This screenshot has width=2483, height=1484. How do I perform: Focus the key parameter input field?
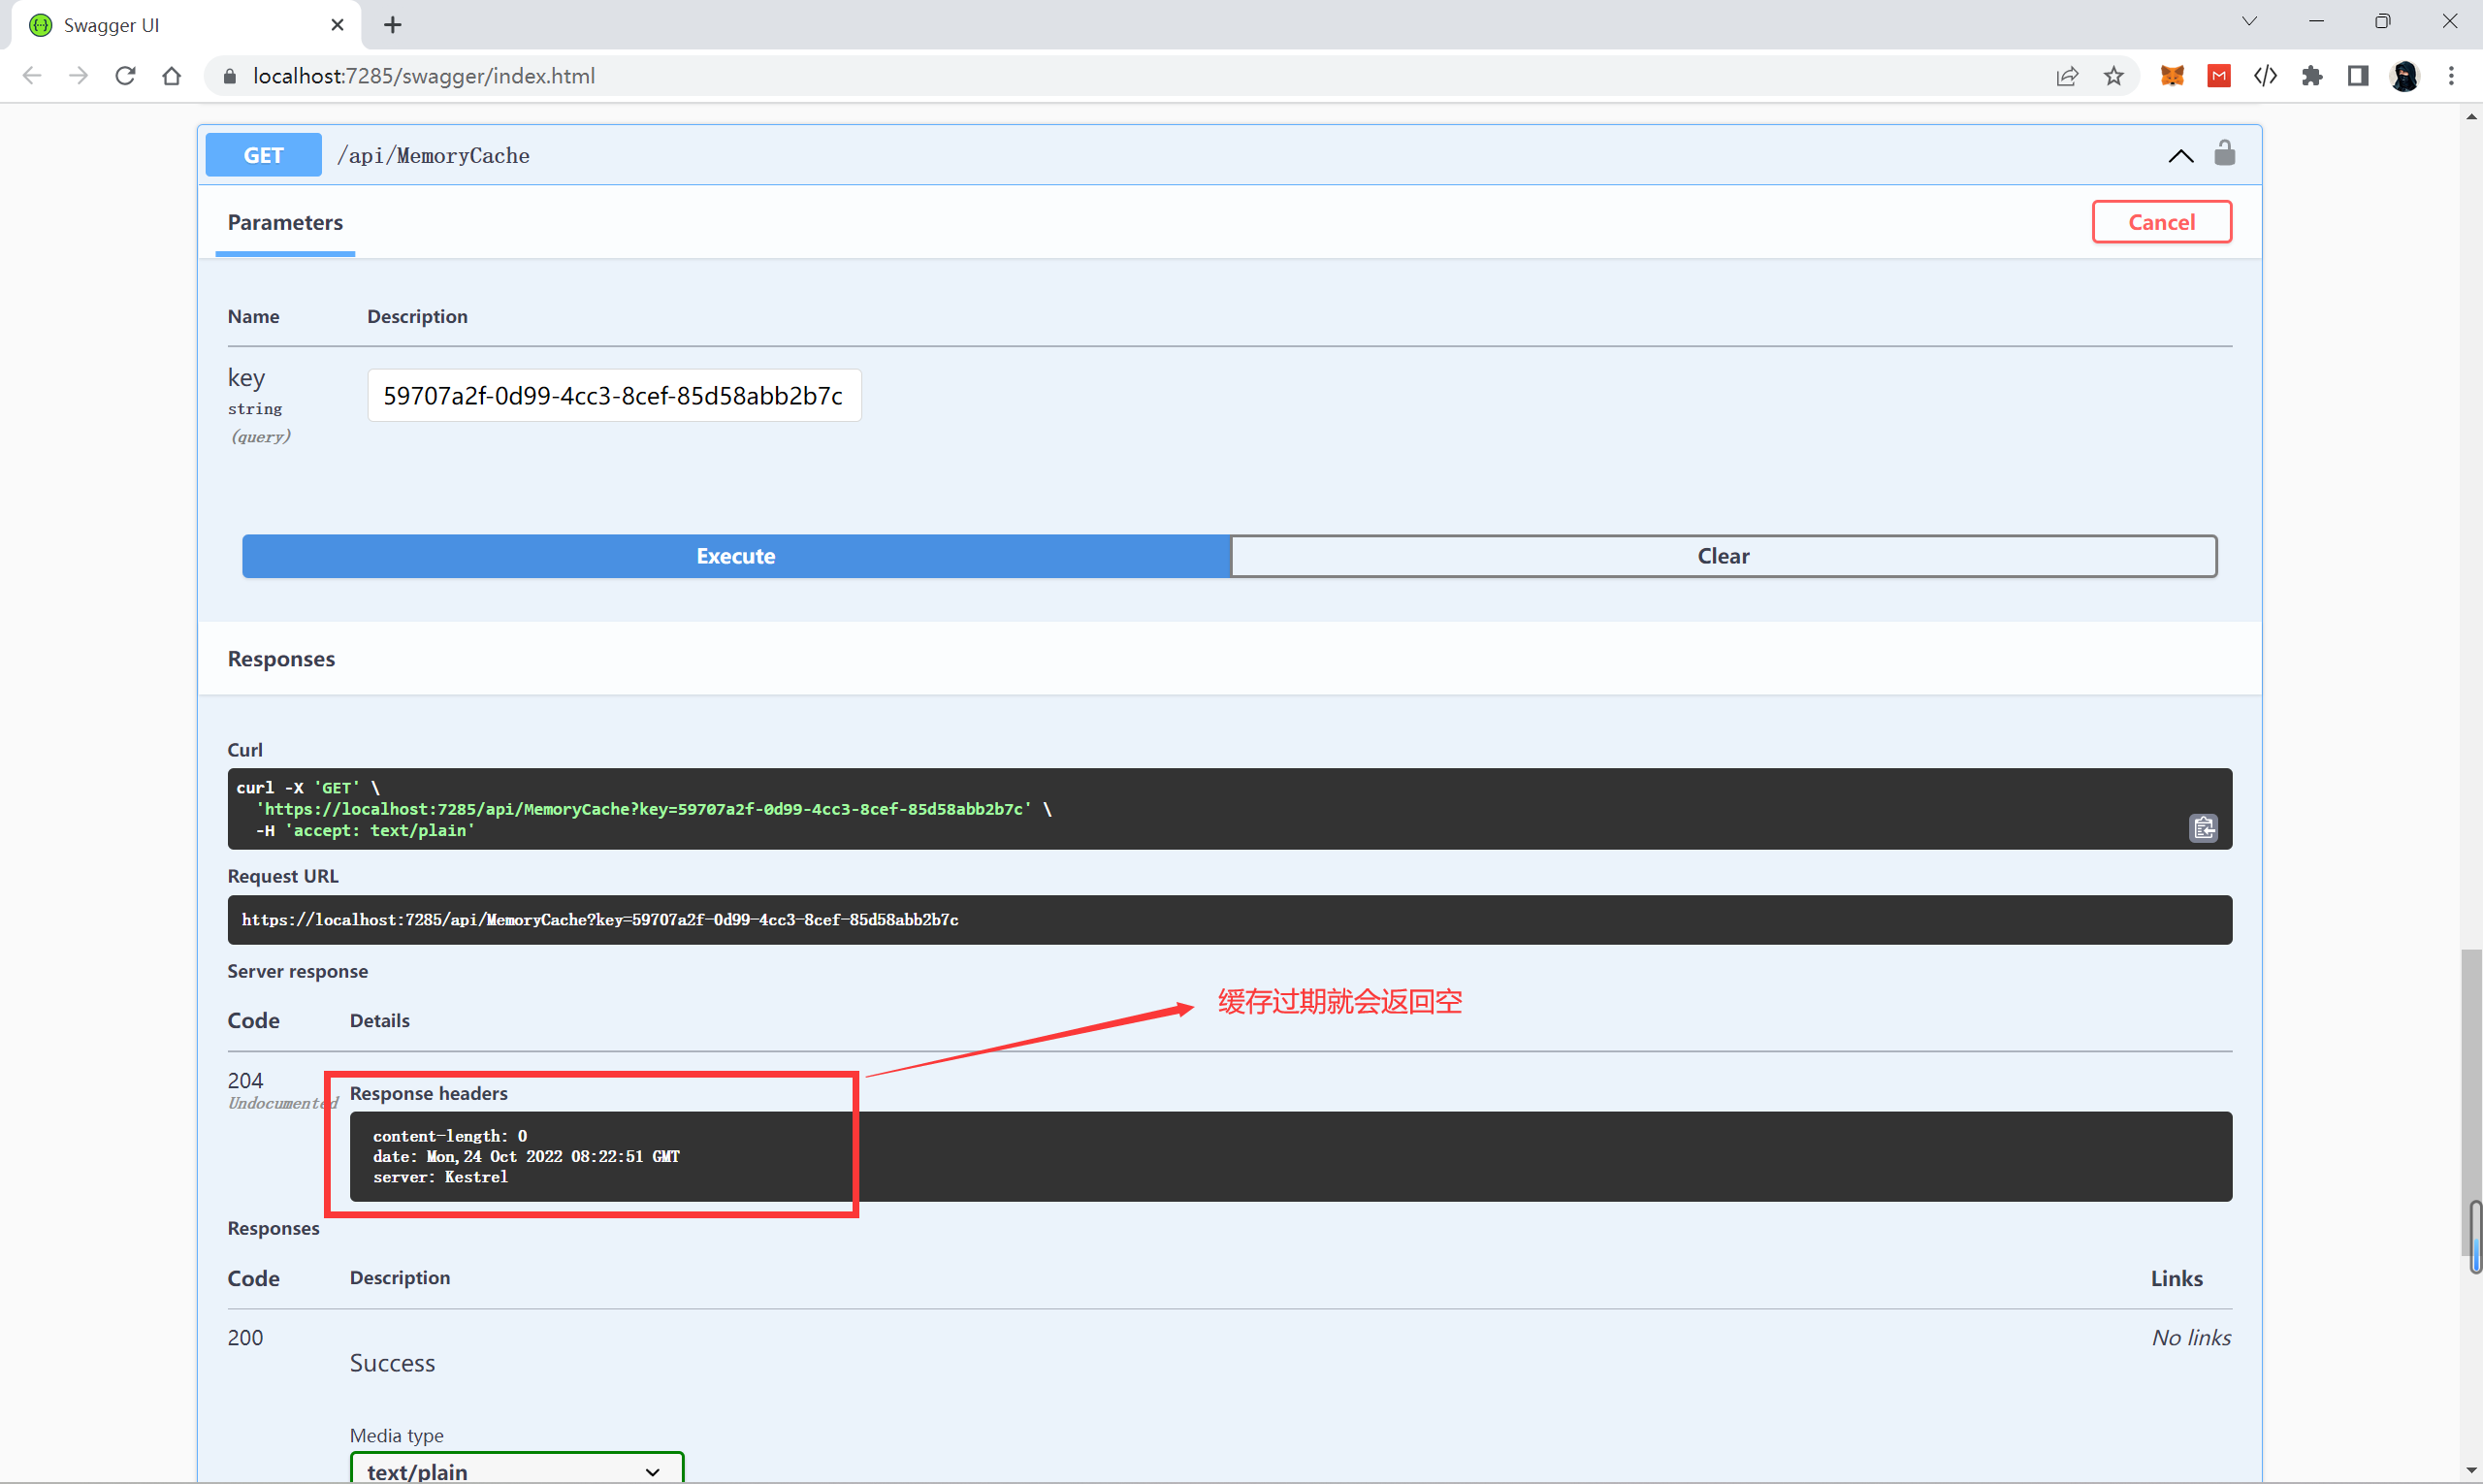click(614, 396)
